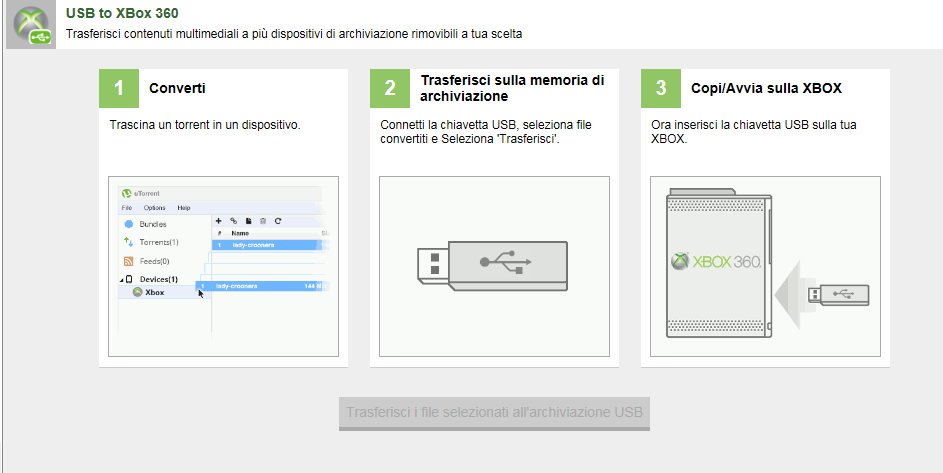Click the Xbox 360 console illustration
The image size is (943, 473).
coord(719,263)
